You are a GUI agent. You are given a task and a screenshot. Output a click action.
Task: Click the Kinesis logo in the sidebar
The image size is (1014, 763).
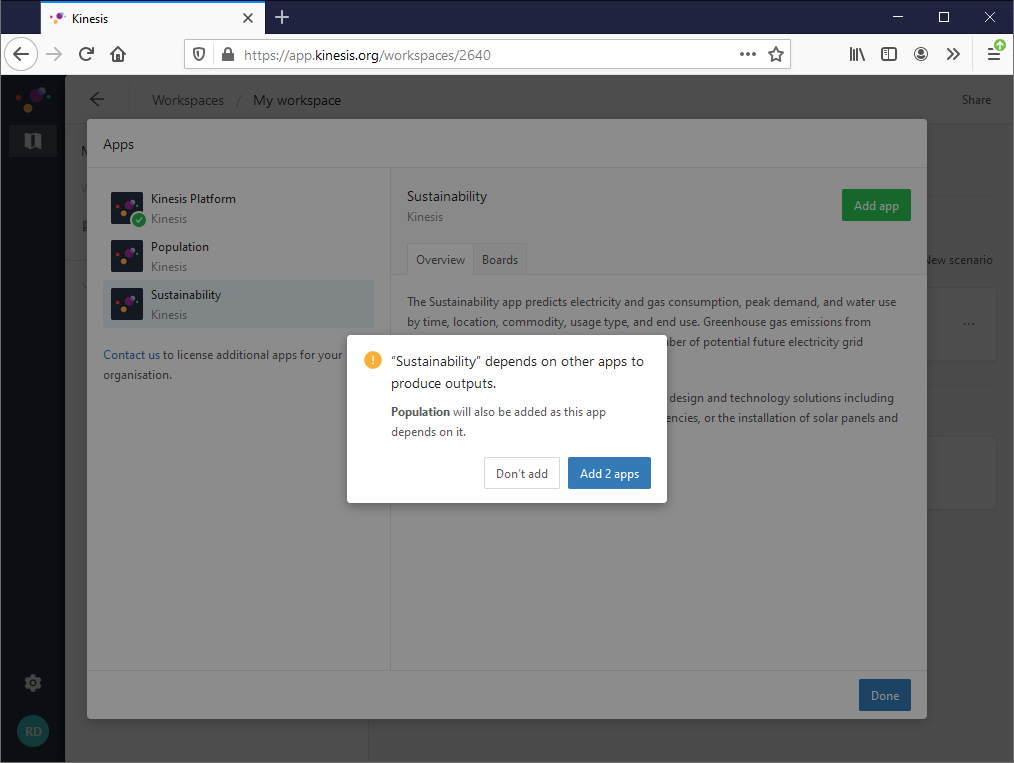click(32, 99)
